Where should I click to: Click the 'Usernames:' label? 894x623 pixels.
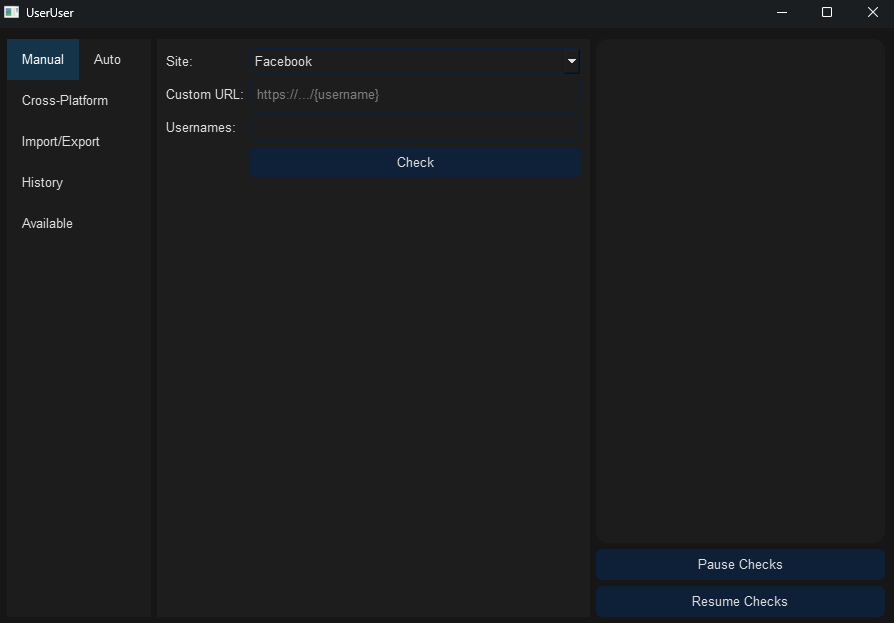201,128
